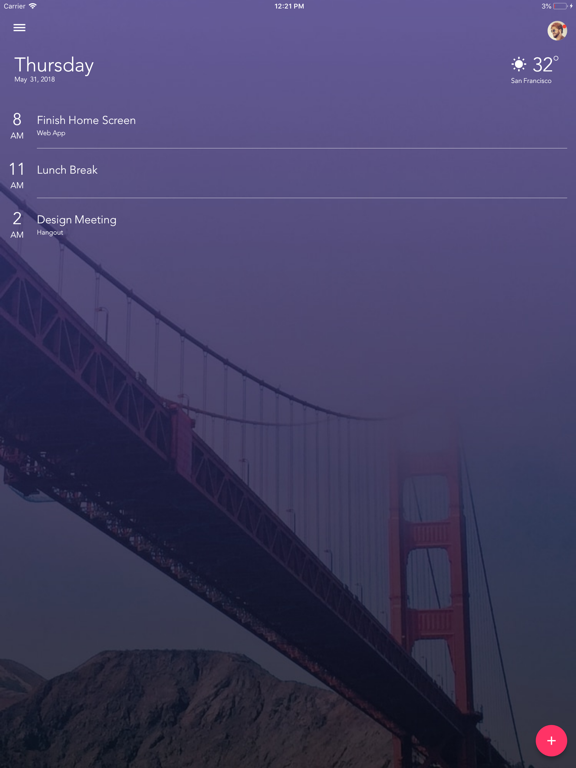Viewport: 576px width, 768px height.
Task: Tap the 11 AM time label
Action: tap(17, 175)
